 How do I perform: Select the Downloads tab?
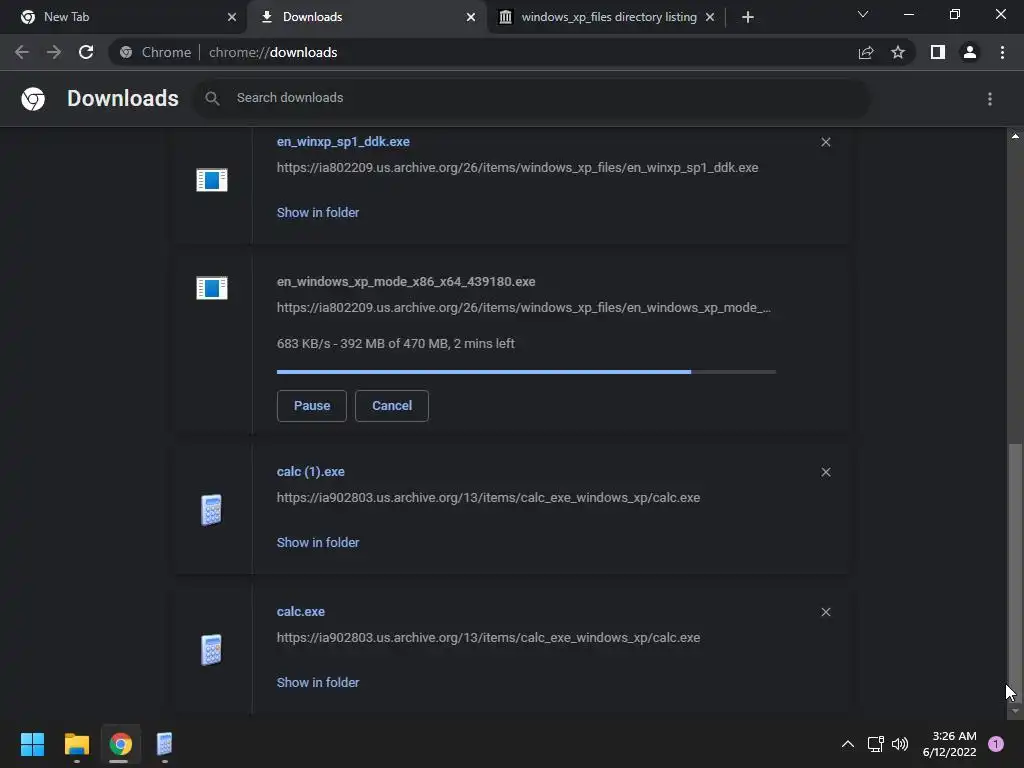[x=367, y=17]
